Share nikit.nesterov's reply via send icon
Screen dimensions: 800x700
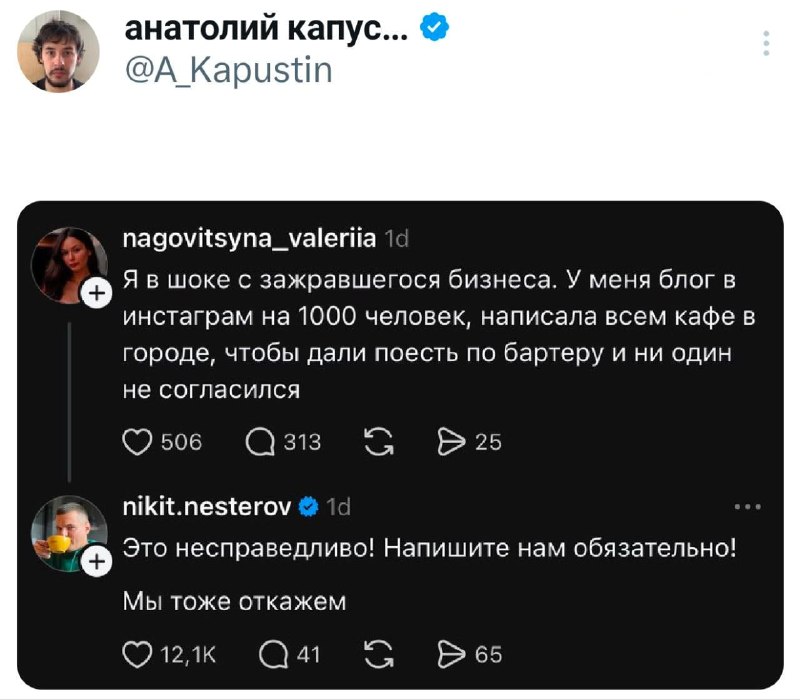(x=453, y=655)
